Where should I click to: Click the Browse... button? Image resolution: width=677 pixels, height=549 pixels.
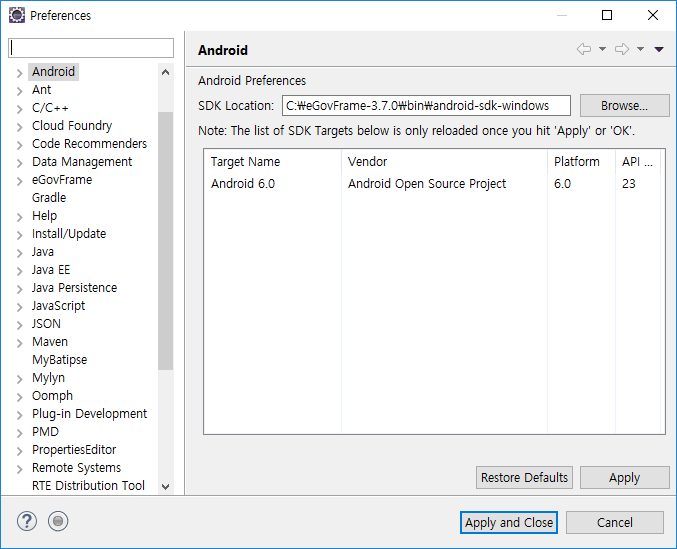coord(624,106)
